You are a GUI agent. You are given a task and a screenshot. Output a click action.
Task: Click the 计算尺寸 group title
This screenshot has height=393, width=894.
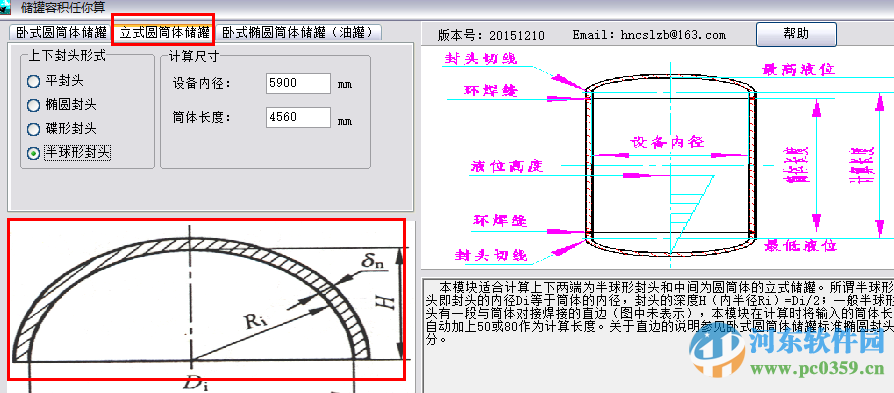tap(194, 55)
